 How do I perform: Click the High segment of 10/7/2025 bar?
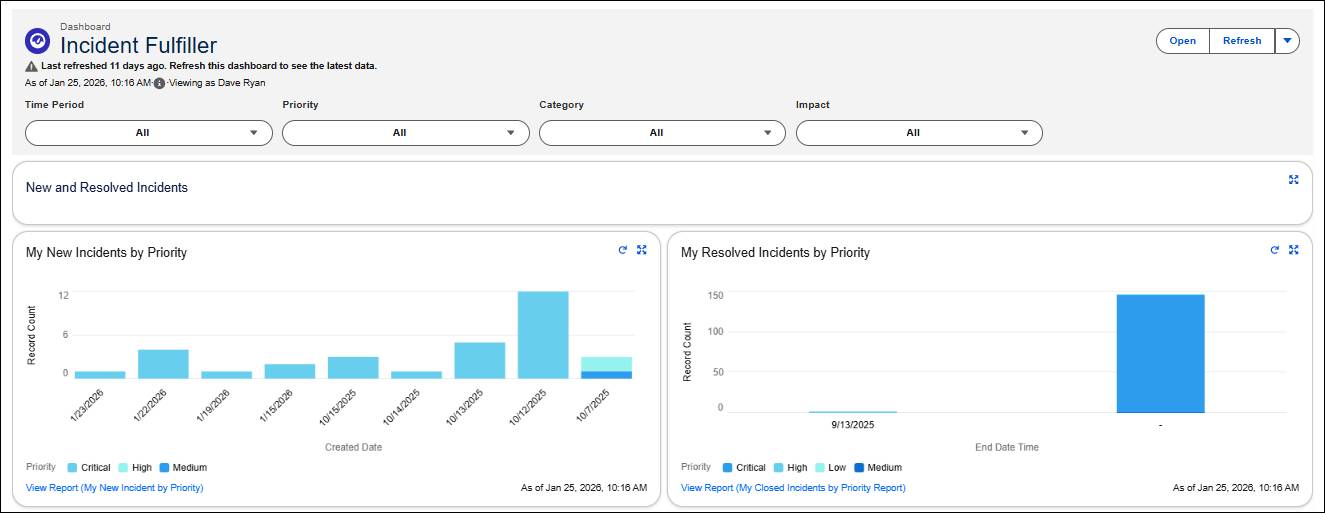click(x=607, y=364)
